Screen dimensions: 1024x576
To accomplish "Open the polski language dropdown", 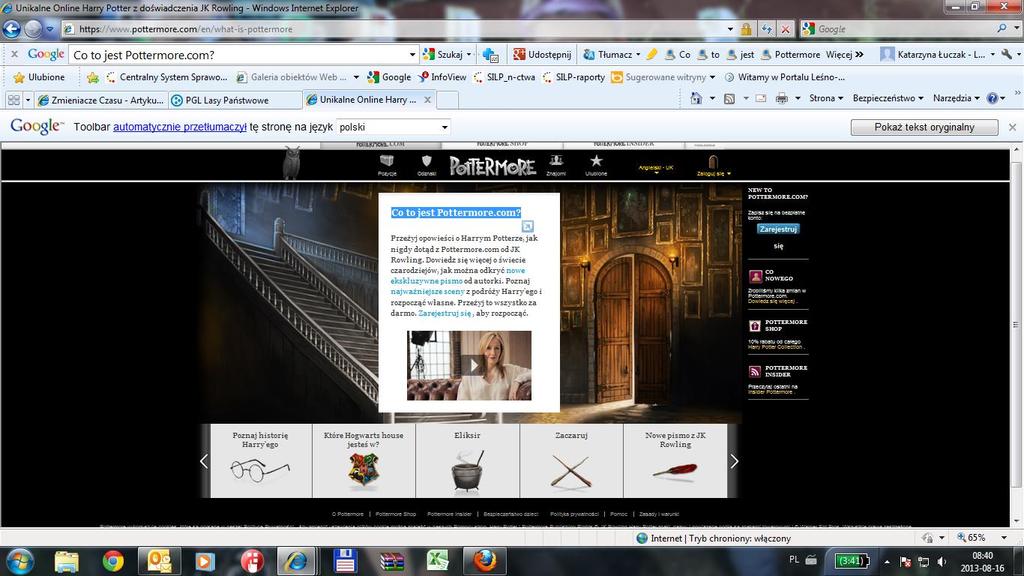I will [394, 127].
